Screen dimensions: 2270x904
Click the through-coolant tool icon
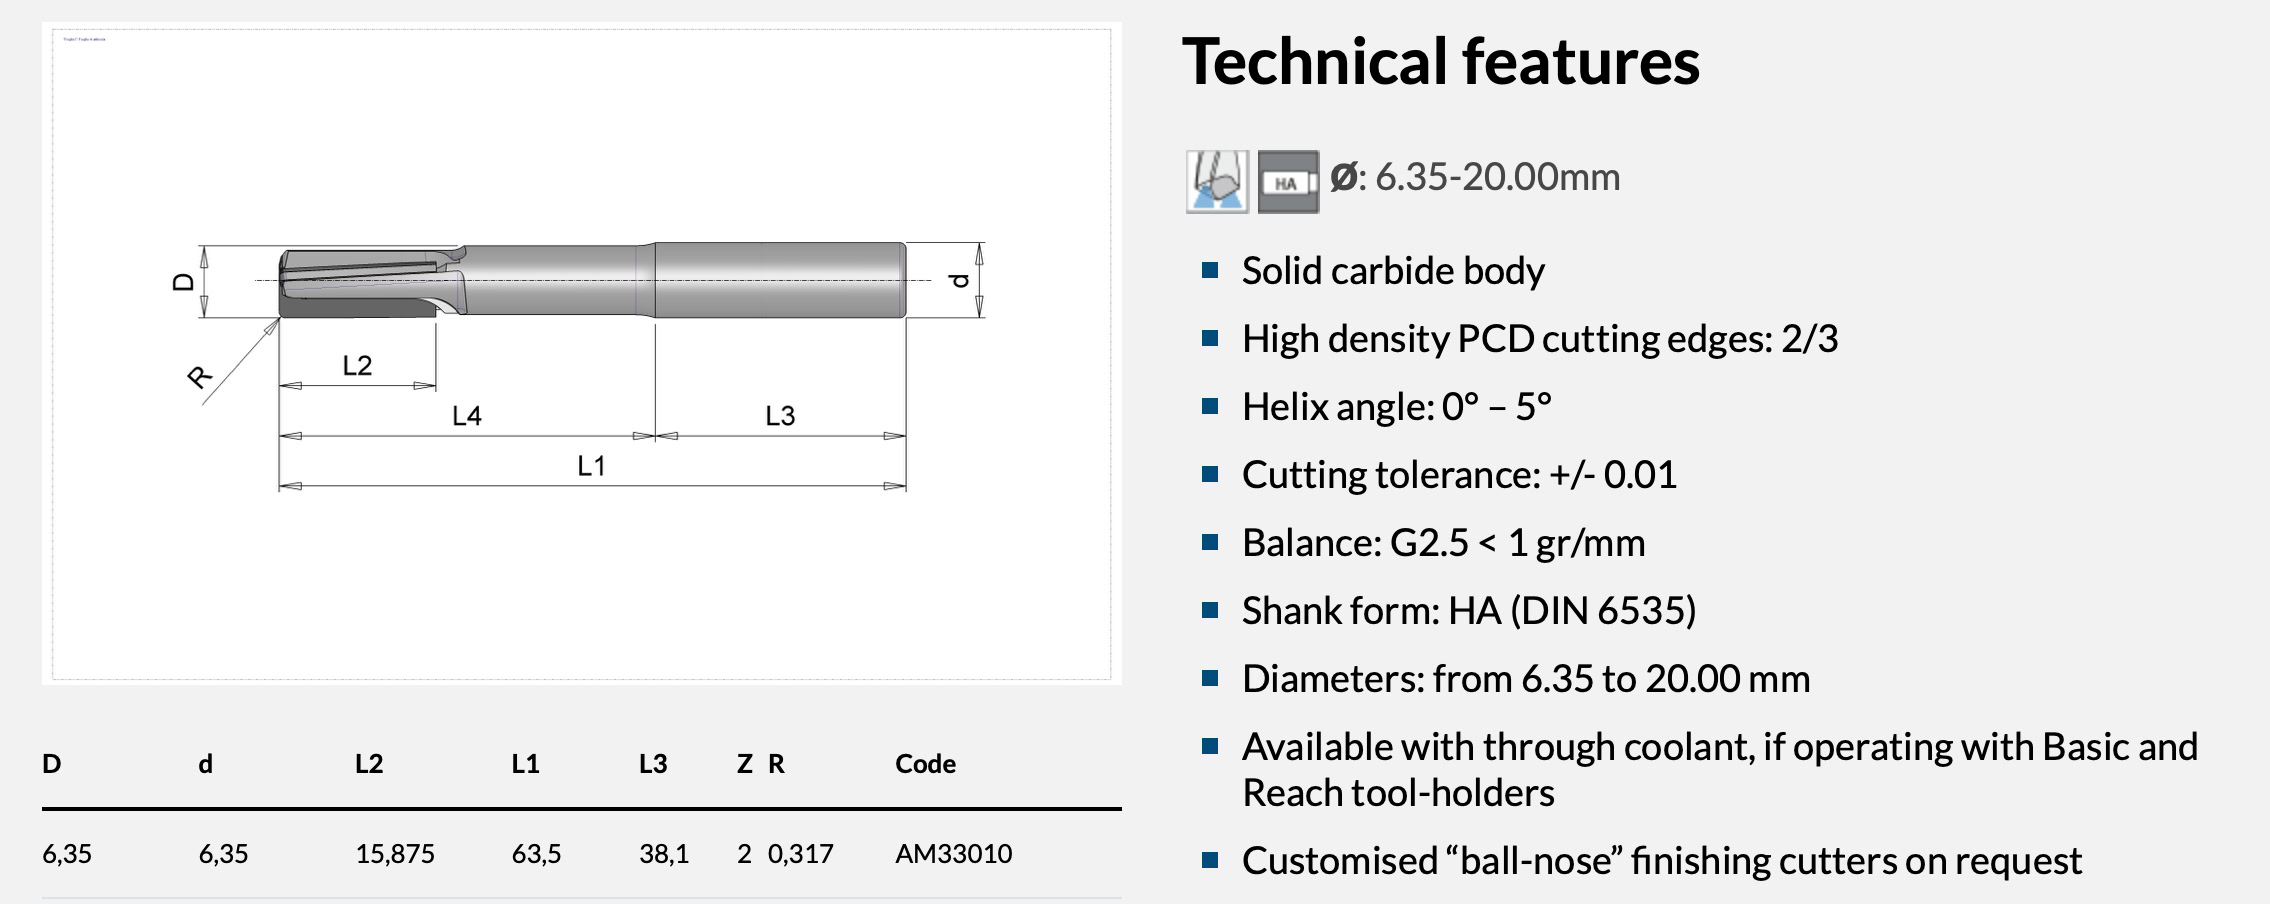click(x=1216, y=181)
